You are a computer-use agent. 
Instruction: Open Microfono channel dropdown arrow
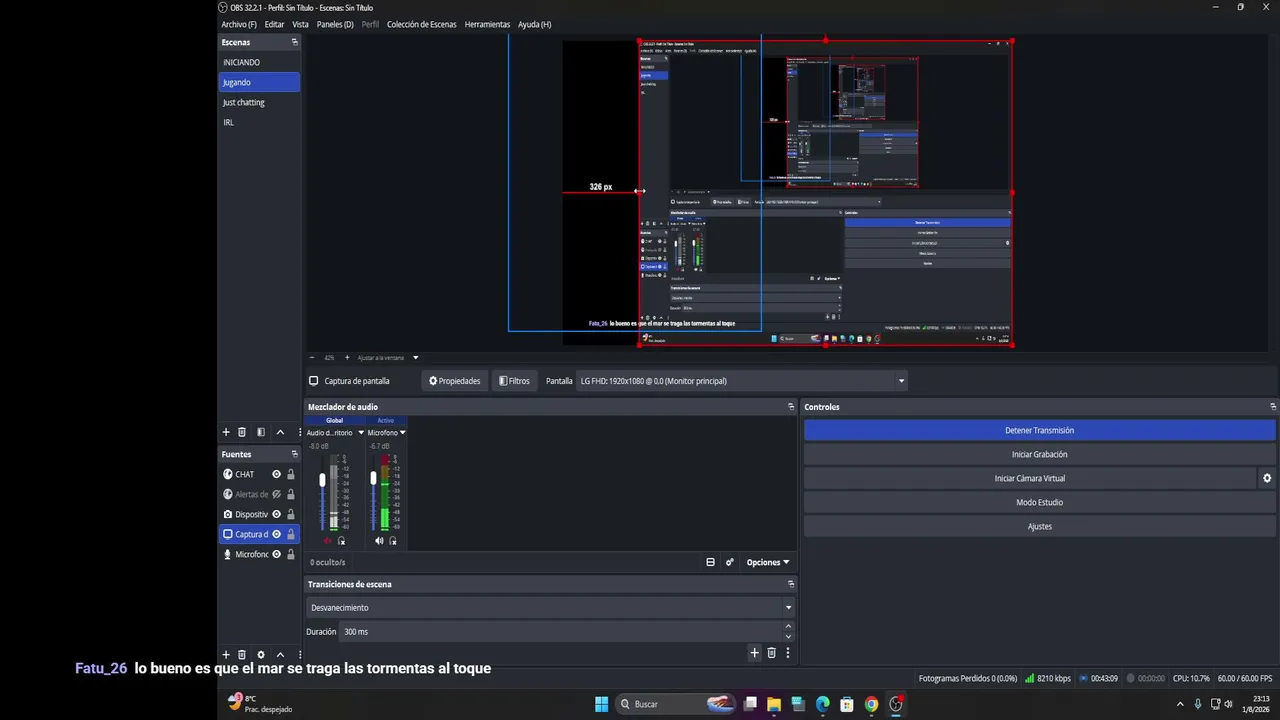402,433
